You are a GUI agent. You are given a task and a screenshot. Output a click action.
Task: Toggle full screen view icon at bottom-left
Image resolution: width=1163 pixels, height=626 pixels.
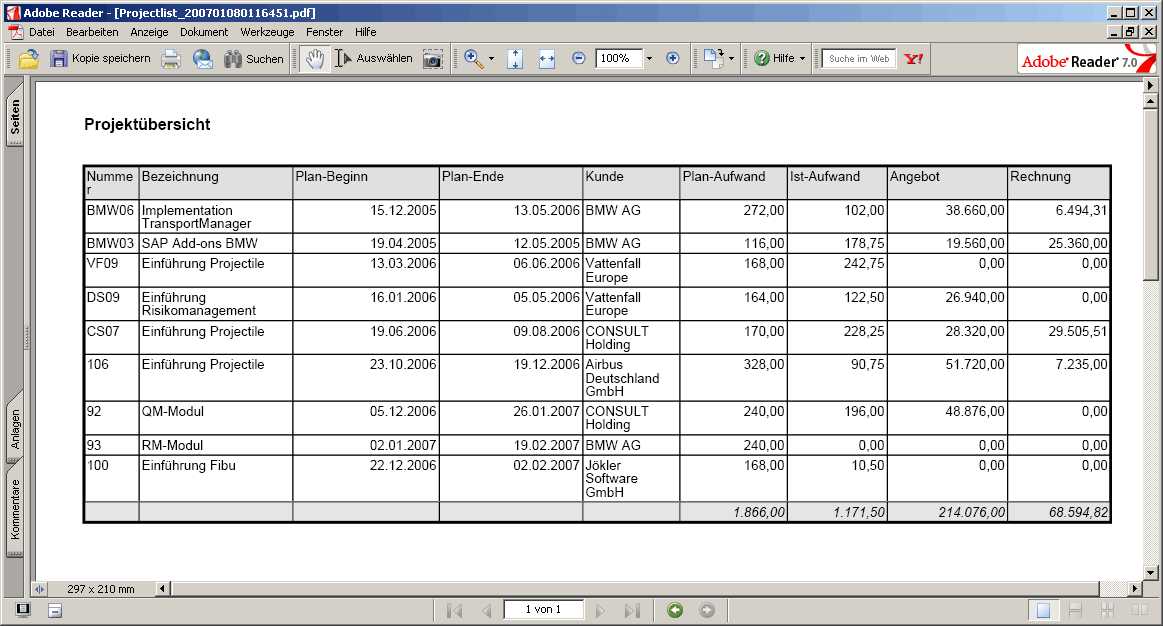click(x=23, y=610)
